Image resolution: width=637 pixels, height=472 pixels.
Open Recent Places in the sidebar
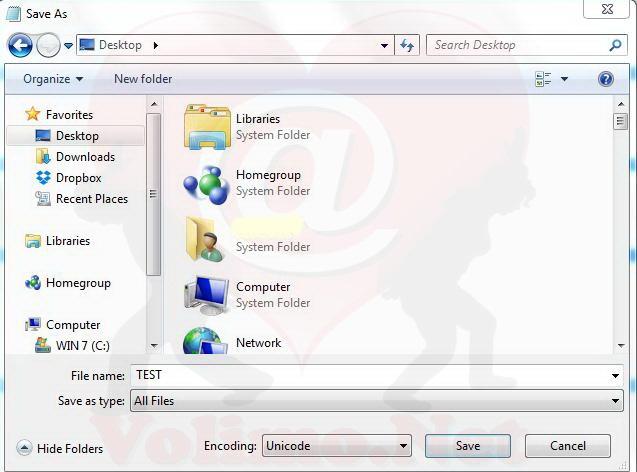(91, 199)
